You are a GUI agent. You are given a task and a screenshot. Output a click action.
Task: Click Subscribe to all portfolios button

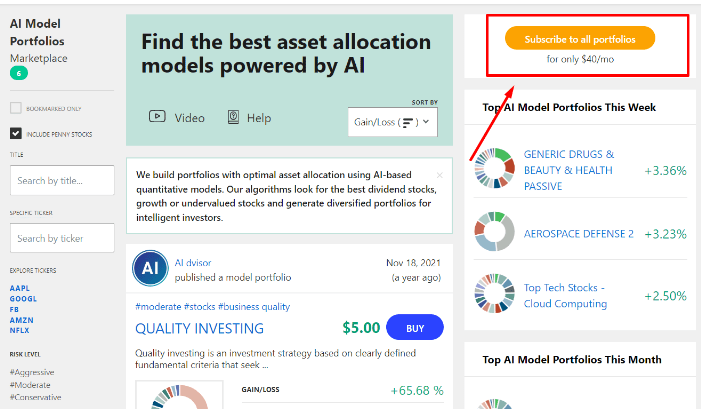click(580, 38)
